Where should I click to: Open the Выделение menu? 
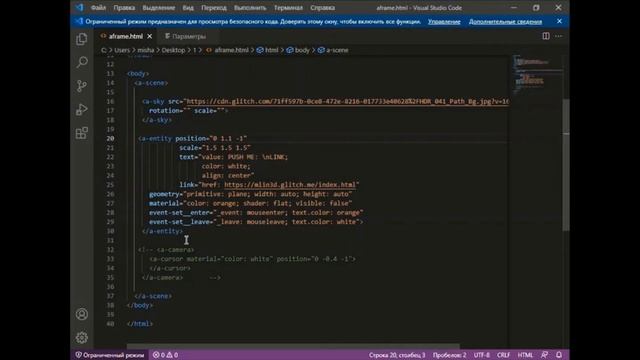159,8
